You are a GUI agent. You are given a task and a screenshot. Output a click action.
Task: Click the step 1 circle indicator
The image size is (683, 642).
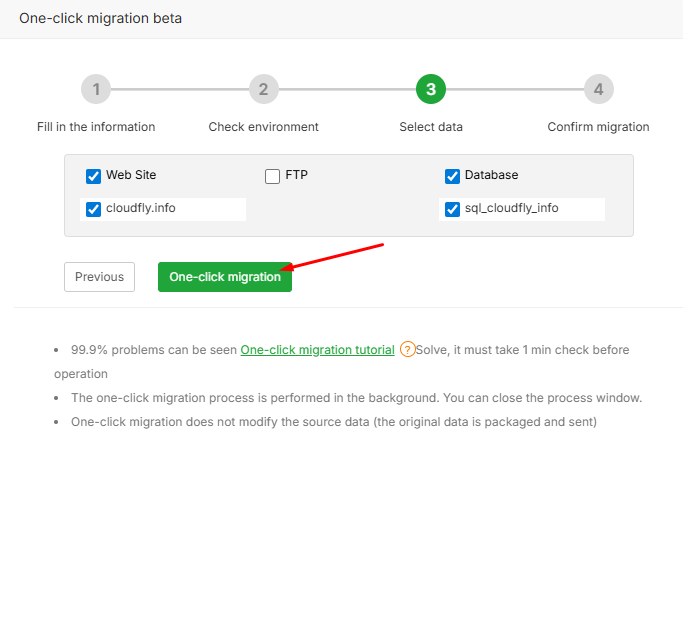click(x=96, y=89)
